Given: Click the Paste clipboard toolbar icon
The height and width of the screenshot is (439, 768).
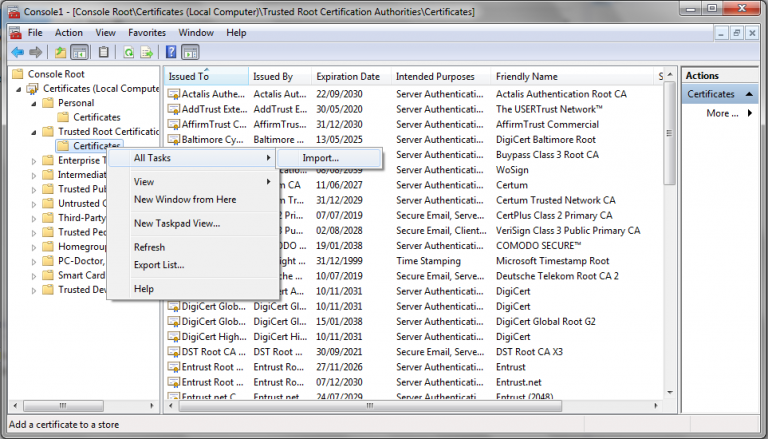Looking at the screenshot, I should tap(103, 52).
